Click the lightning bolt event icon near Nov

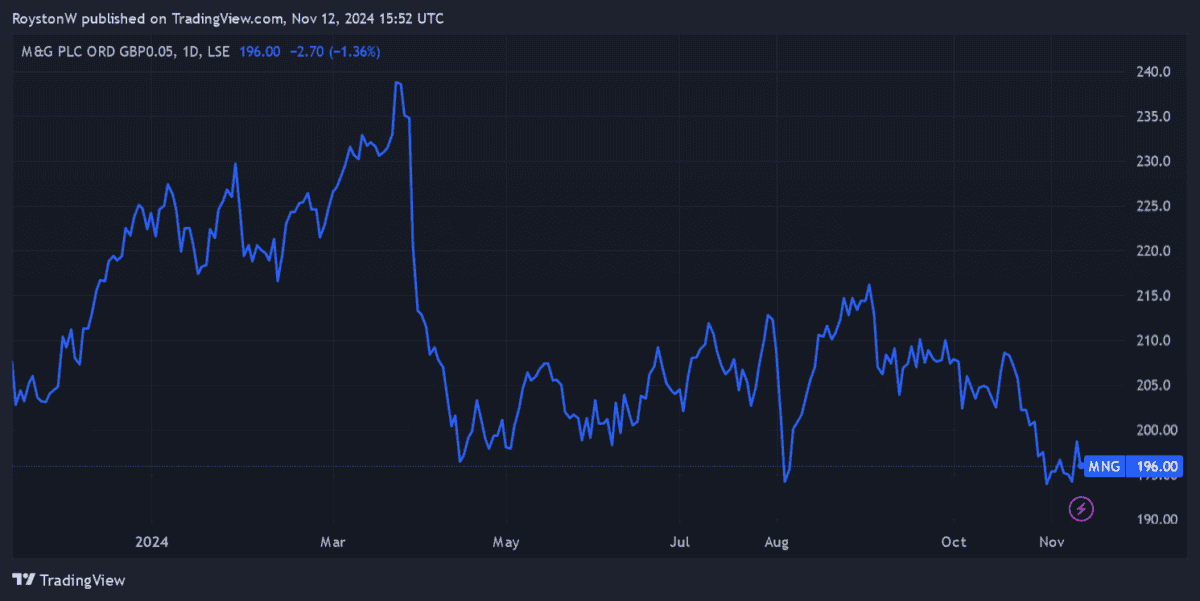[1080, 508]
